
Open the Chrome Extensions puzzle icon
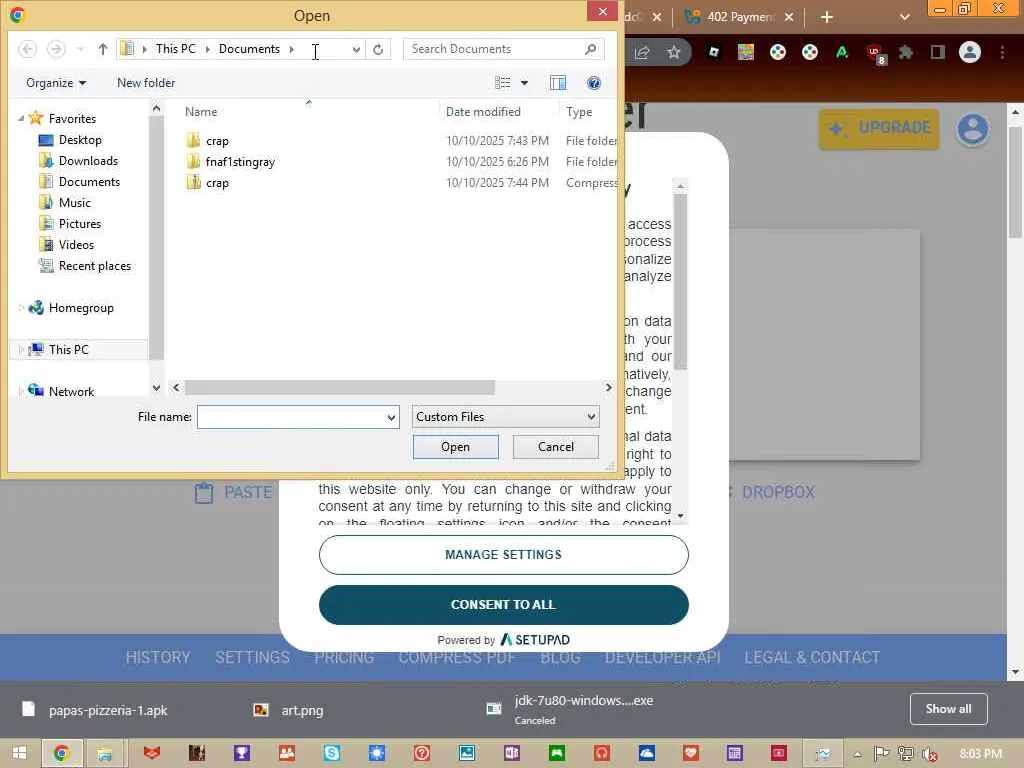coord(905,52)
